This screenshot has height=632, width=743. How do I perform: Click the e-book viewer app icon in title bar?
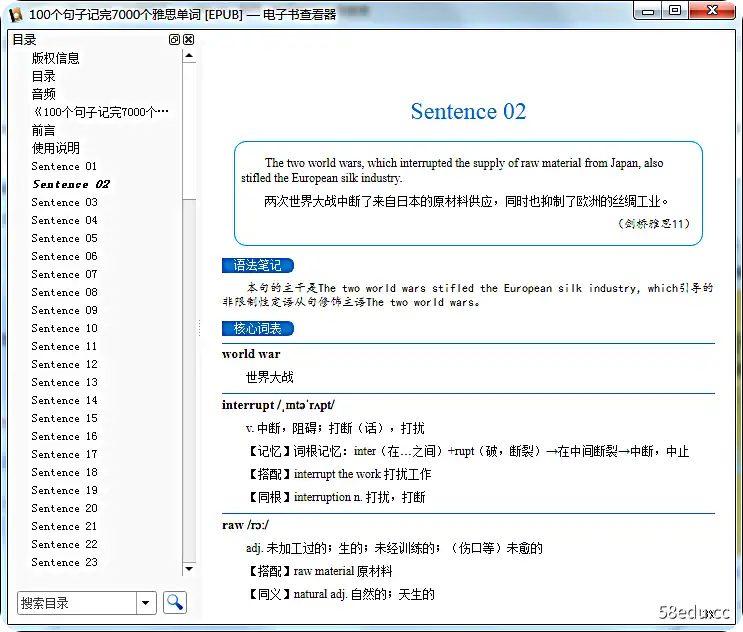(x=15, y=14)
